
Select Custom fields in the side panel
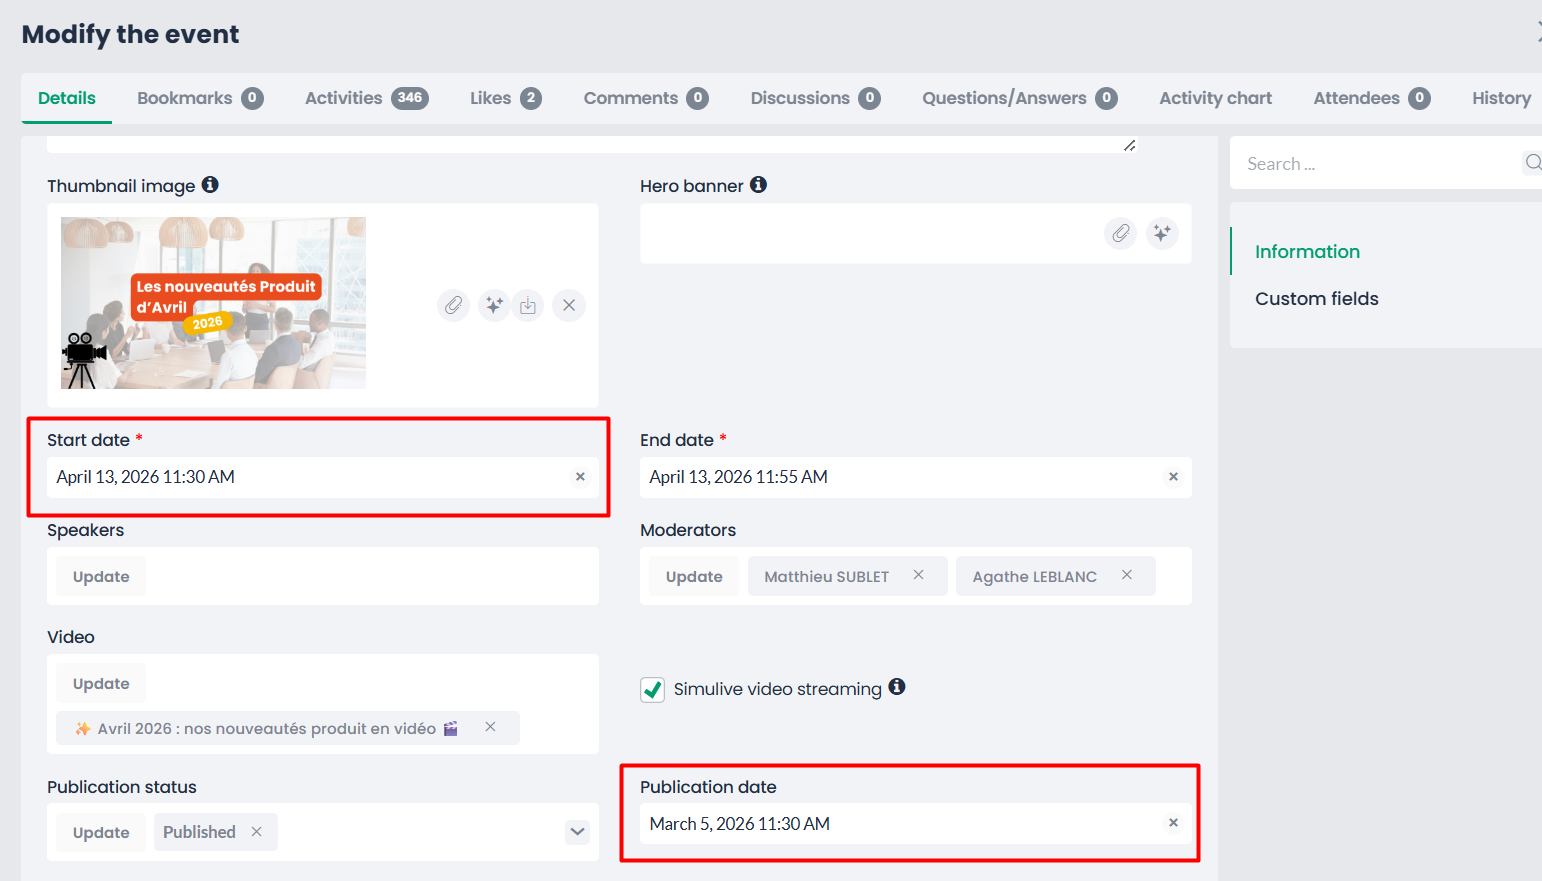[x=1316, y=299]
